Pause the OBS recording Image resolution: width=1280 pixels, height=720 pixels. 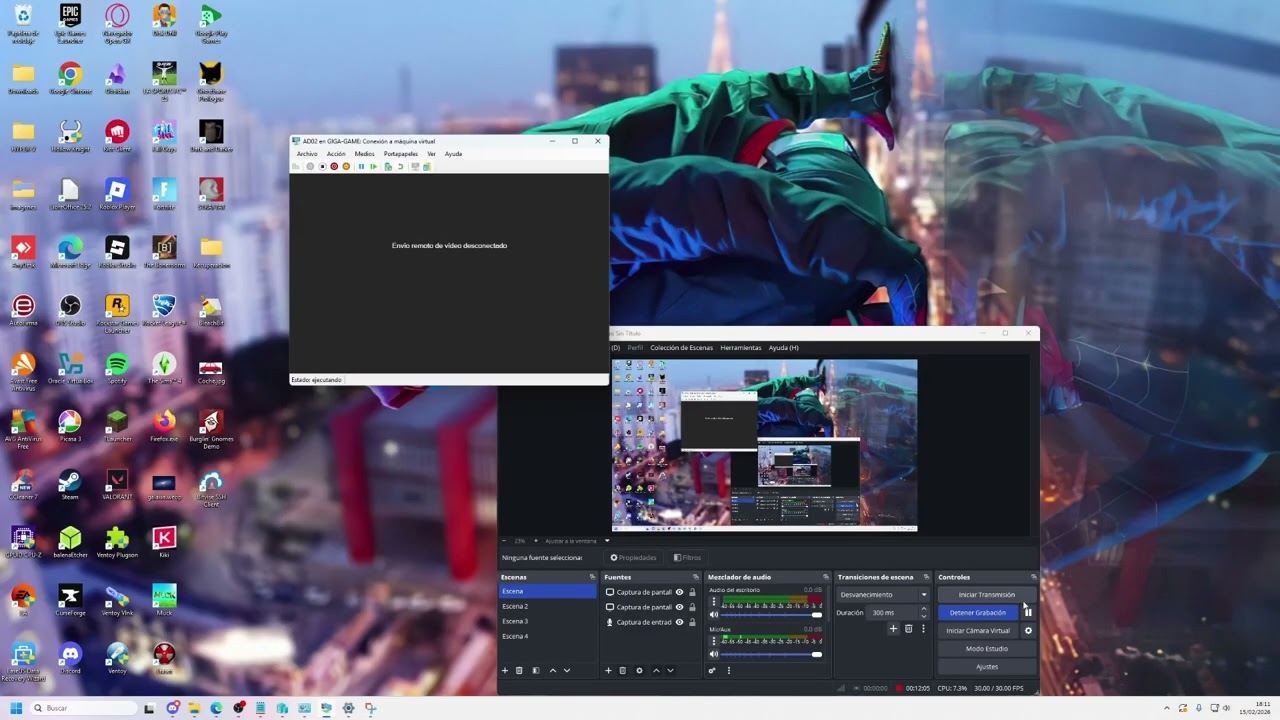click(x=1028, y=612)
